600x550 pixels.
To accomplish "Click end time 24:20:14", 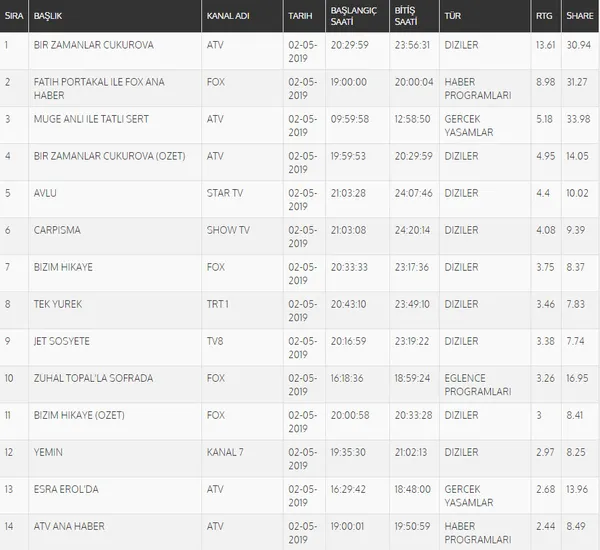I will (412, 230).
